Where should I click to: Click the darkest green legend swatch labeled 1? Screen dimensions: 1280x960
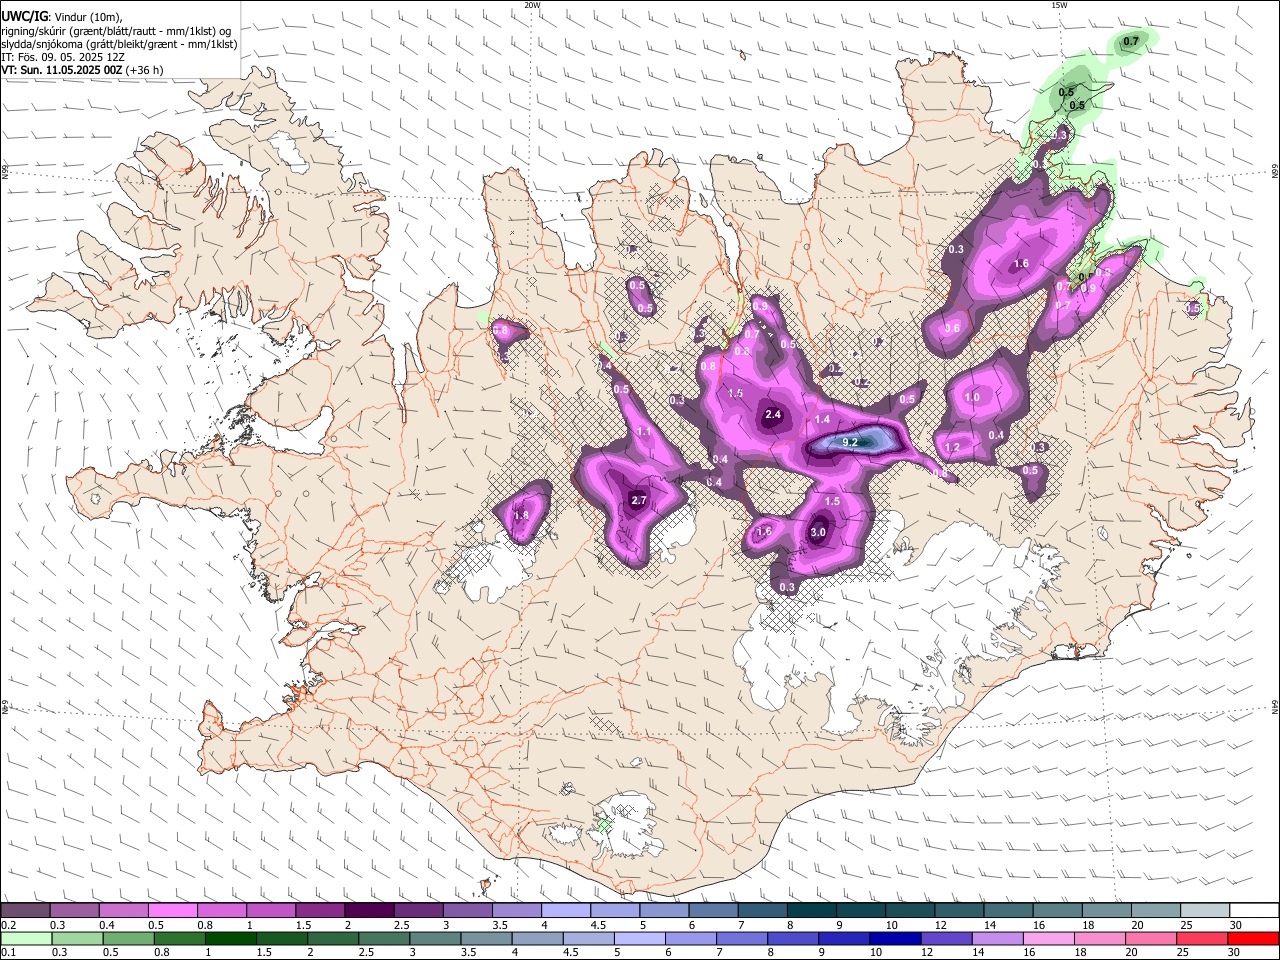pyautogui.click(x=231, y=938)
